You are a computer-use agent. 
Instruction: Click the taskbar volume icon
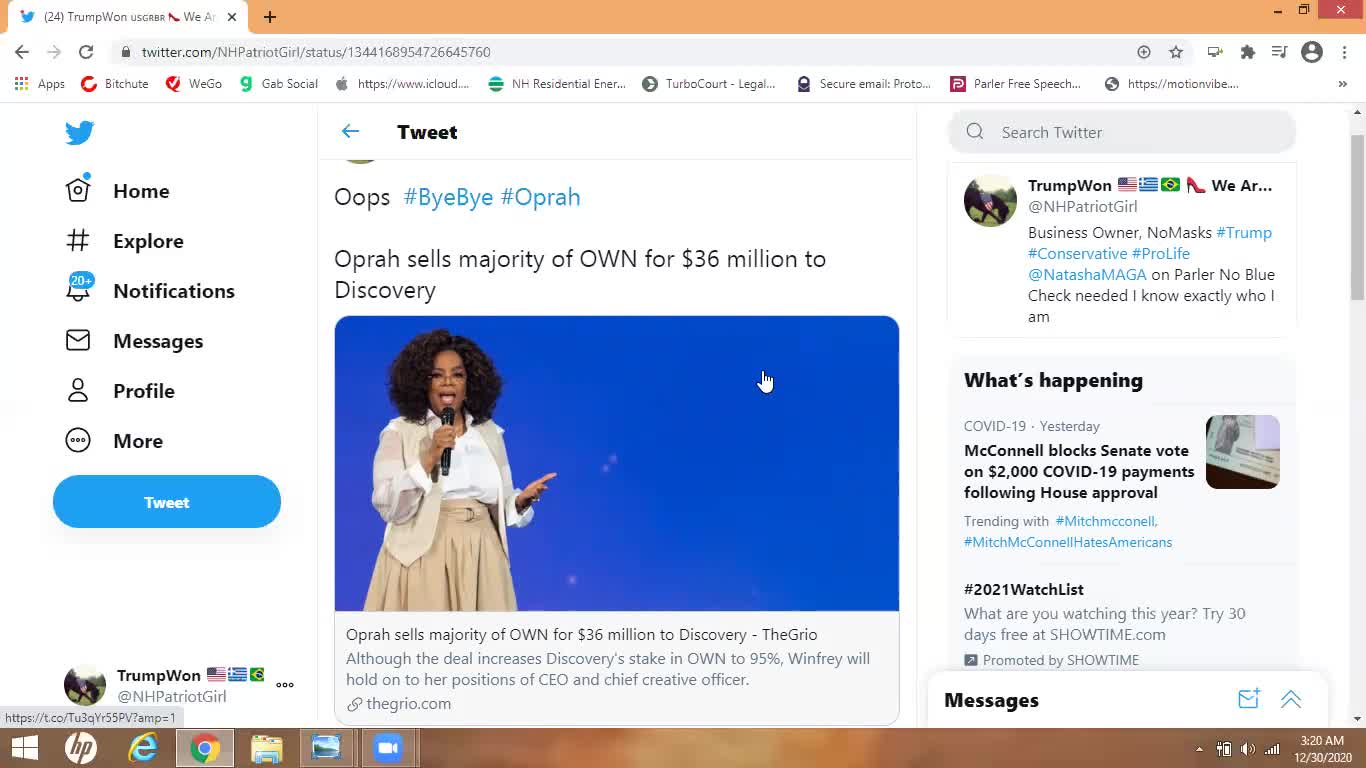1248,749
